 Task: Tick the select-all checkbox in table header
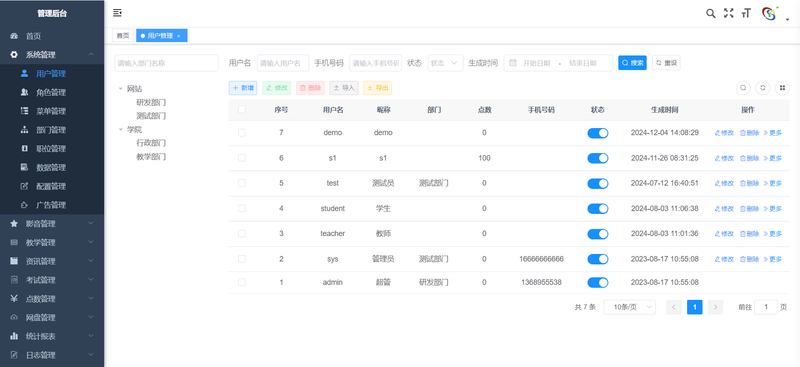point(242,109)
